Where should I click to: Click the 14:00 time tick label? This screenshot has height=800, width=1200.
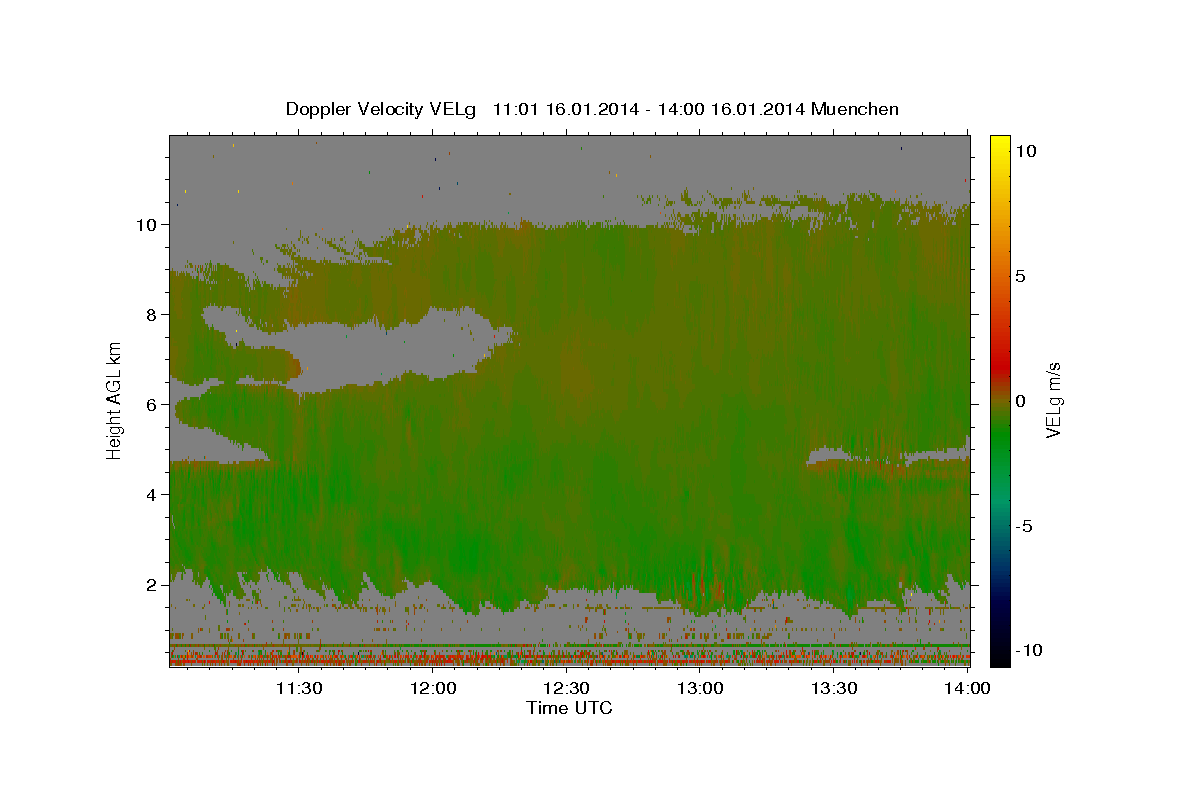pyautogui.click(x=968, y=688)
